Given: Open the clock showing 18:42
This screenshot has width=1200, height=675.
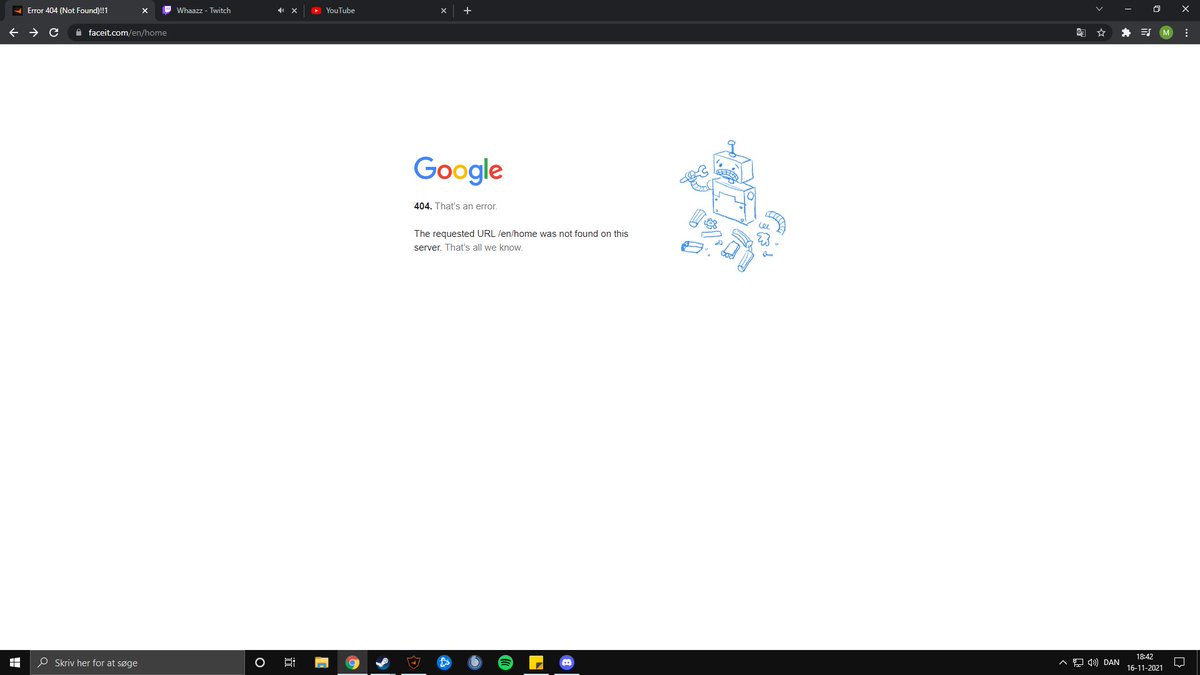Looking at the screenshot, I should (x=1144, y=662).
